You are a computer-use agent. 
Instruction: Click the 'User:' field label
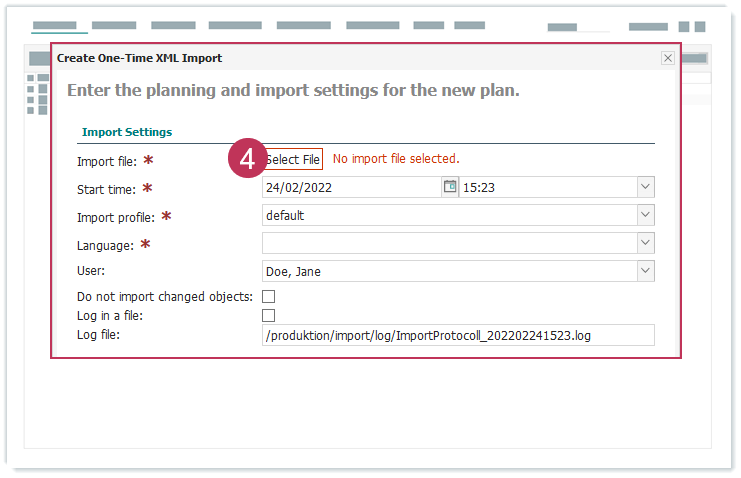[x=91, y=271]
